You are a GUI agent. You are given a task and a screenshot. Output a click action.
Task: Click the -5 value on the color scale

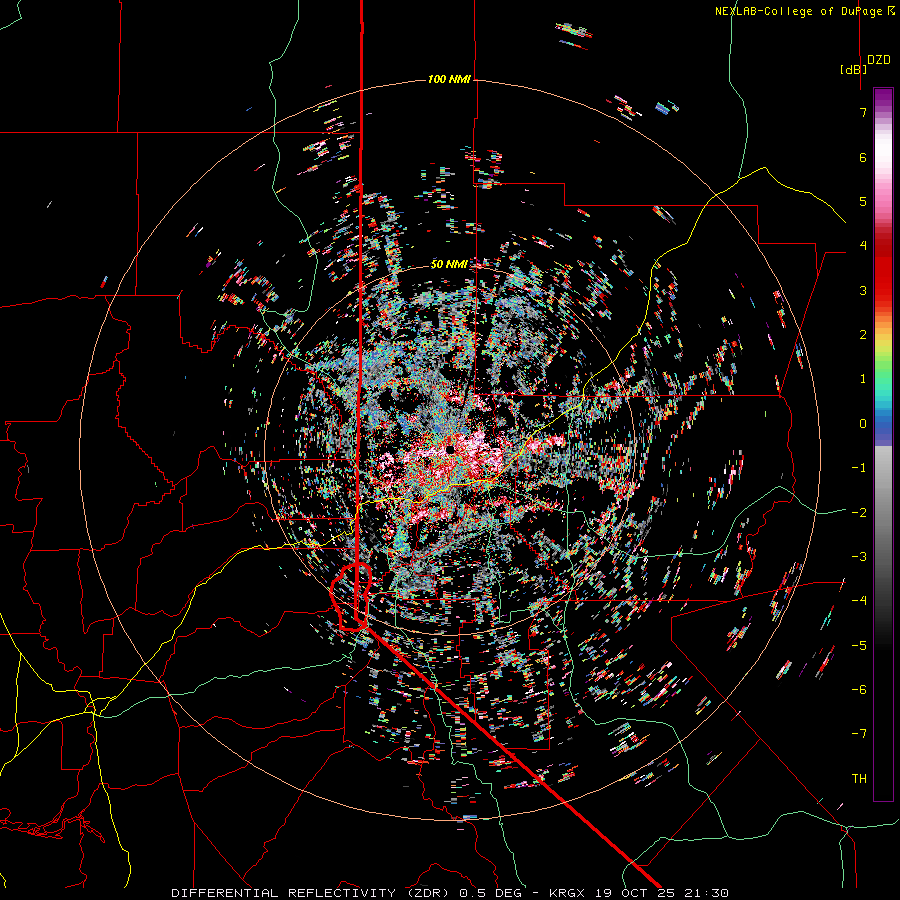[859, 645]
